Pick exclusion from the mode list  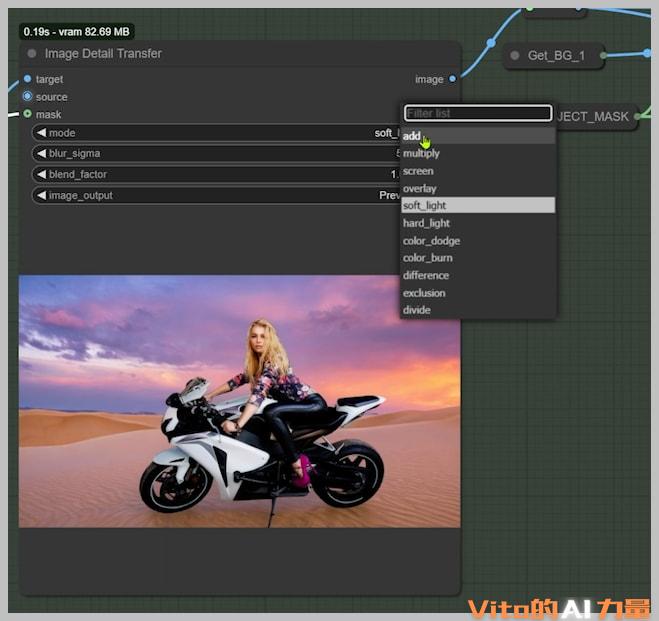tap(478, 293)
